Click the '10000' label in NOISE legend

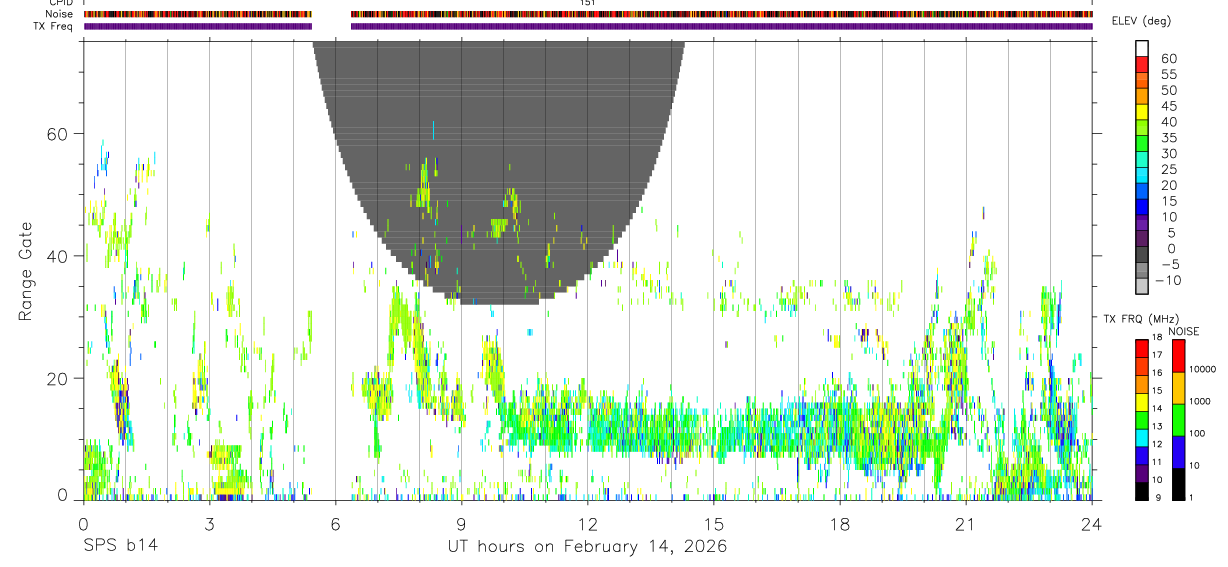[x=1204, y=369]
